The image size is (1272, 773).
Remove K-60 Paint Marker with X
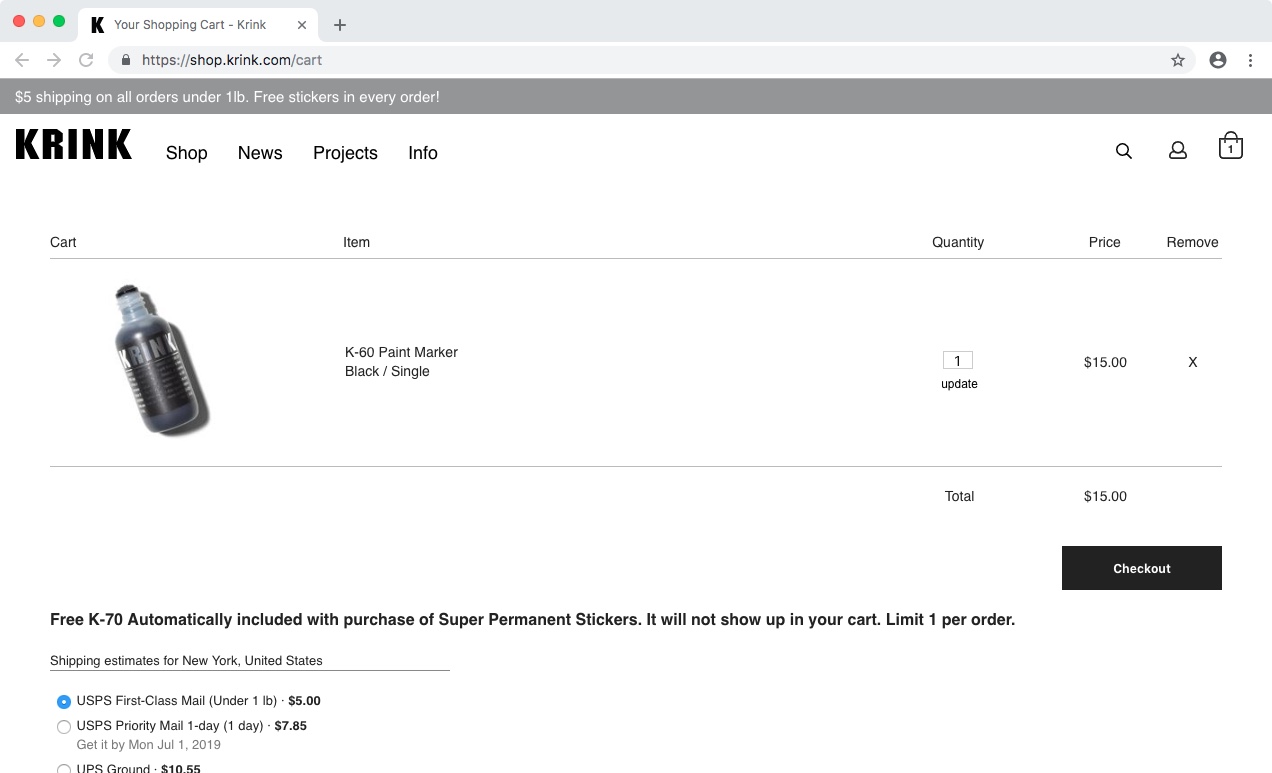click(x=1192, y=362)
